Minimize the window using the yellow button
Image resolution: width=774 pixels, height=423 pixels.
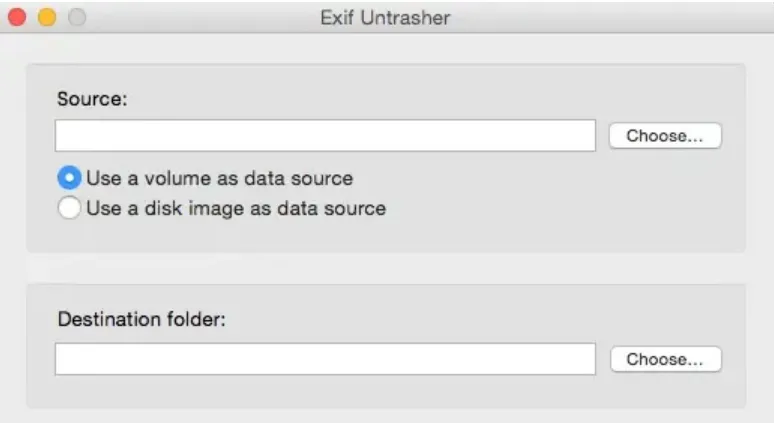(46, 17)
